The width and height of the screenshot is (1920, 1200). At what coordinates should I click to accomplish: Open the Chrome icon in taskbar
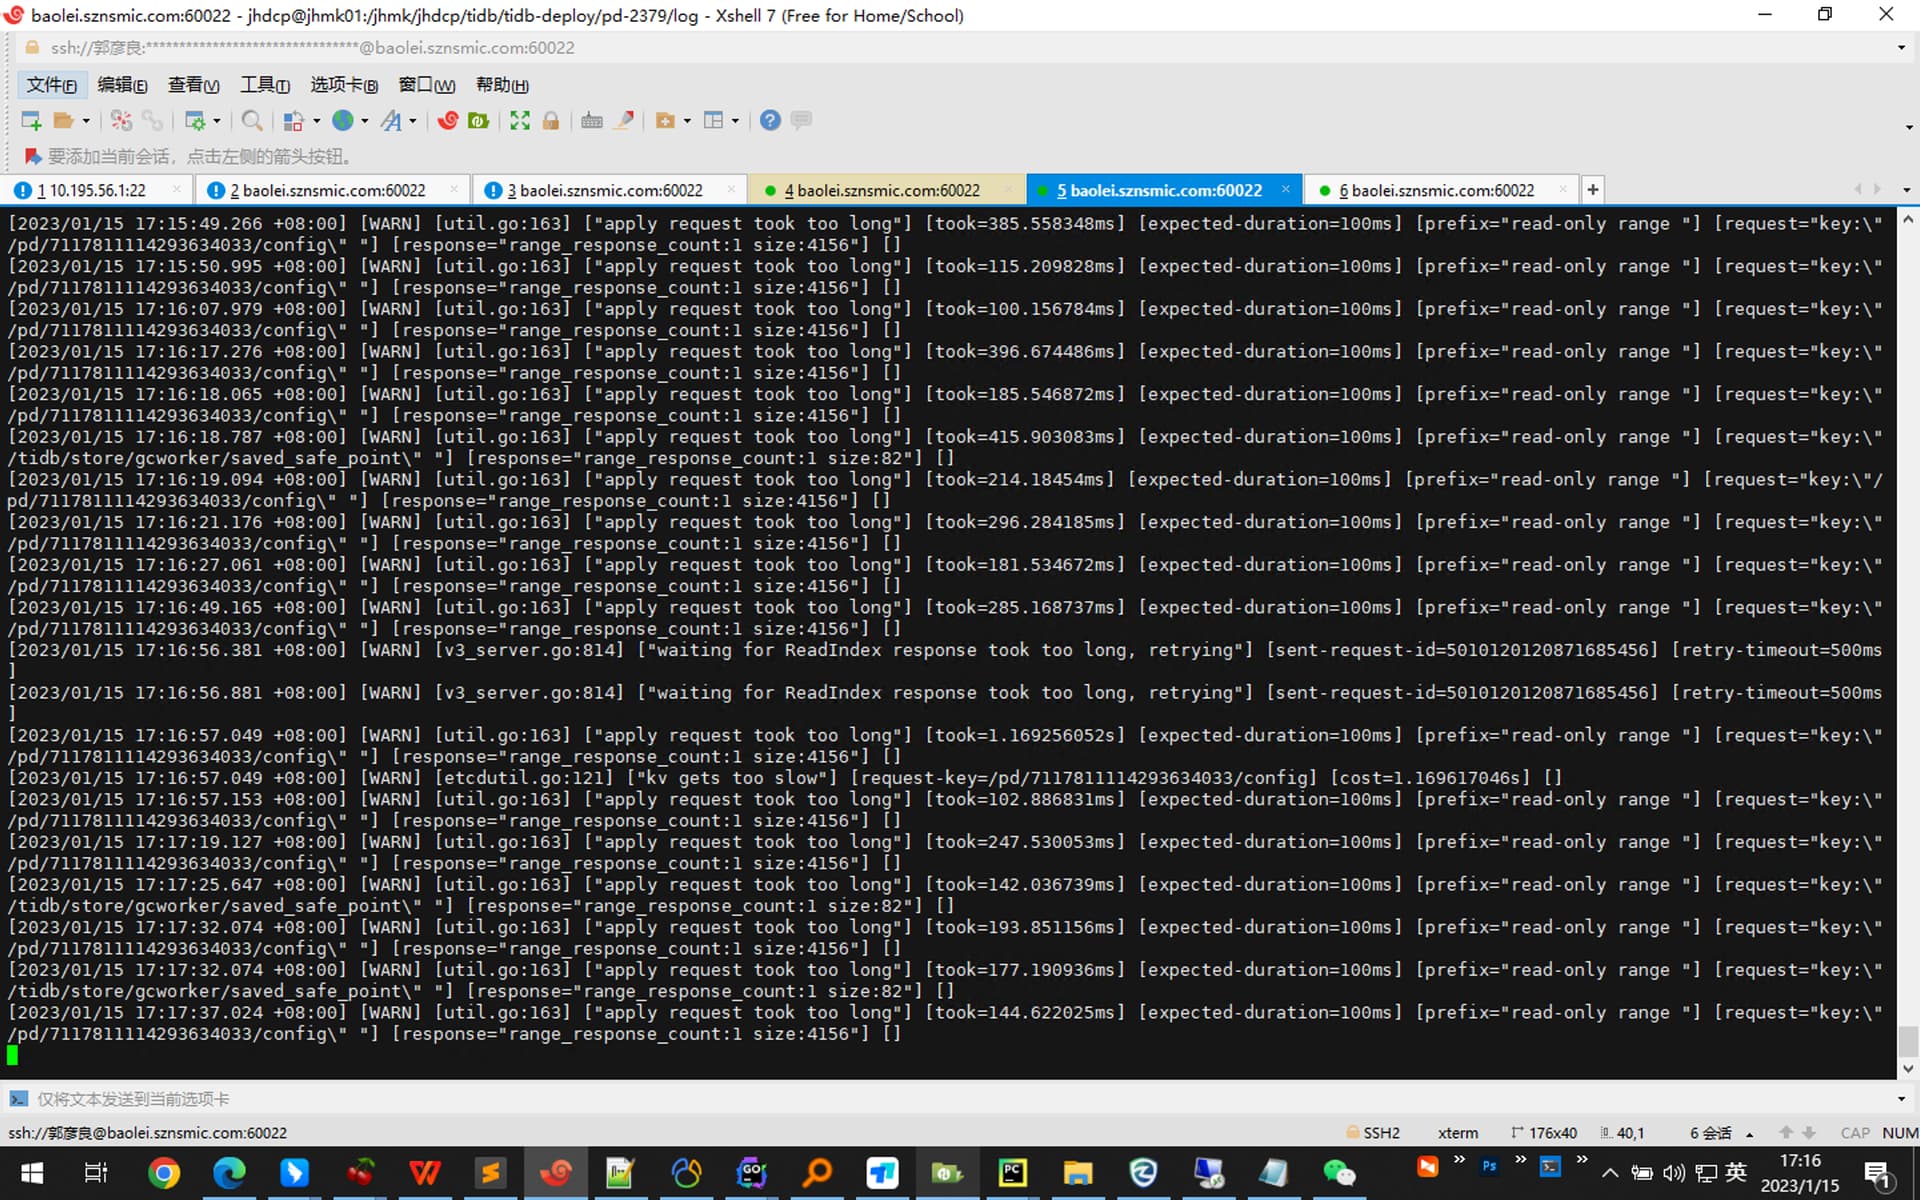pyautogui.click(x=164, y=1172)
